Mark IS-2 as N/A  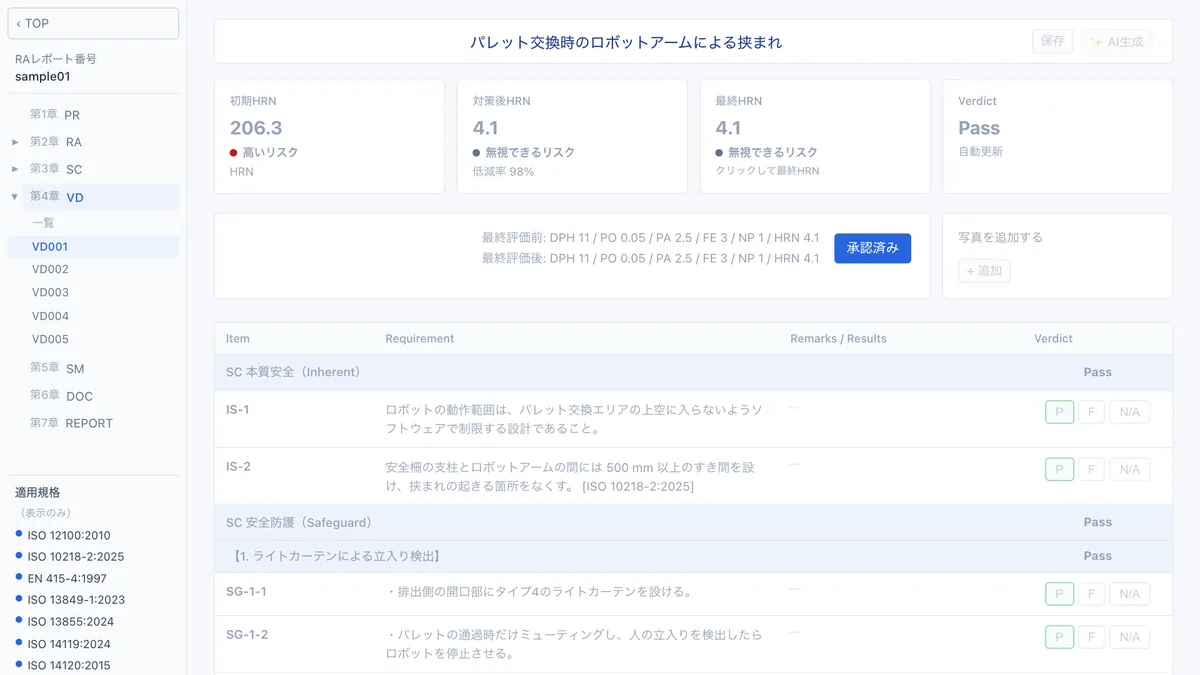click(x=1129, y=469)
